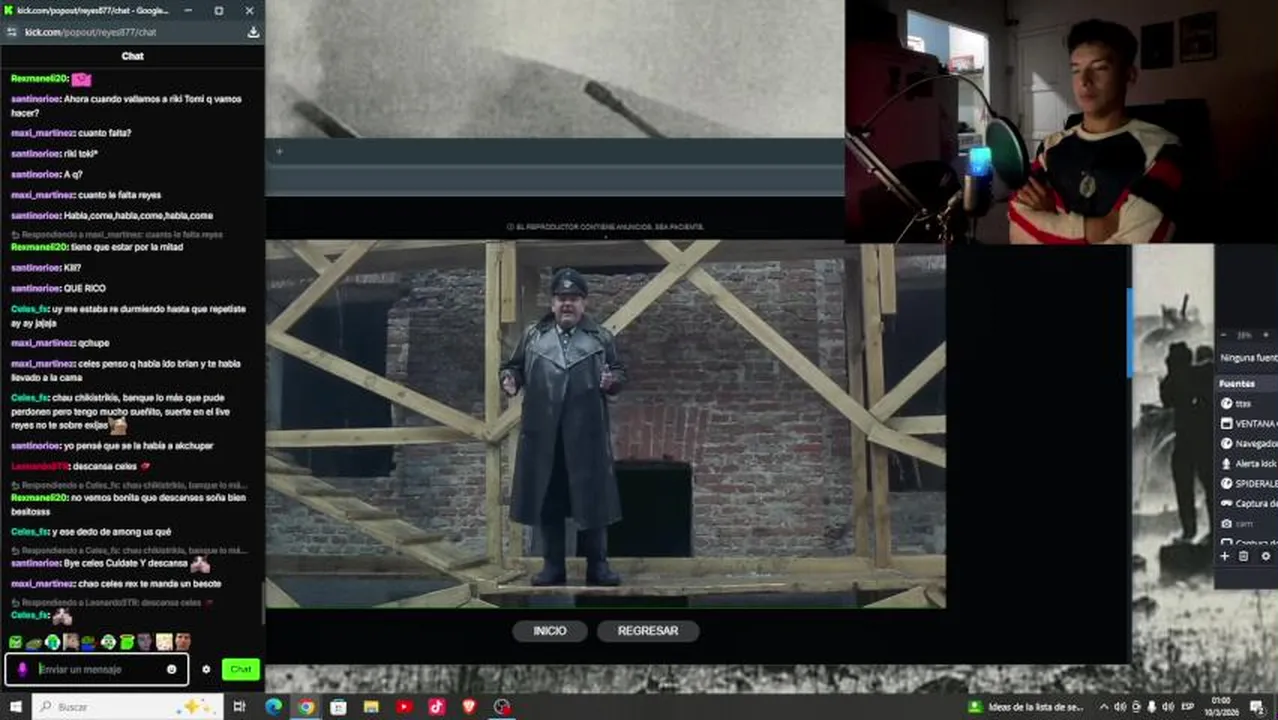Click username LeonardoSTR in chat
The height and width of the screenshot is (720, 1278).
pyautogui.click(x=40, y=466)
